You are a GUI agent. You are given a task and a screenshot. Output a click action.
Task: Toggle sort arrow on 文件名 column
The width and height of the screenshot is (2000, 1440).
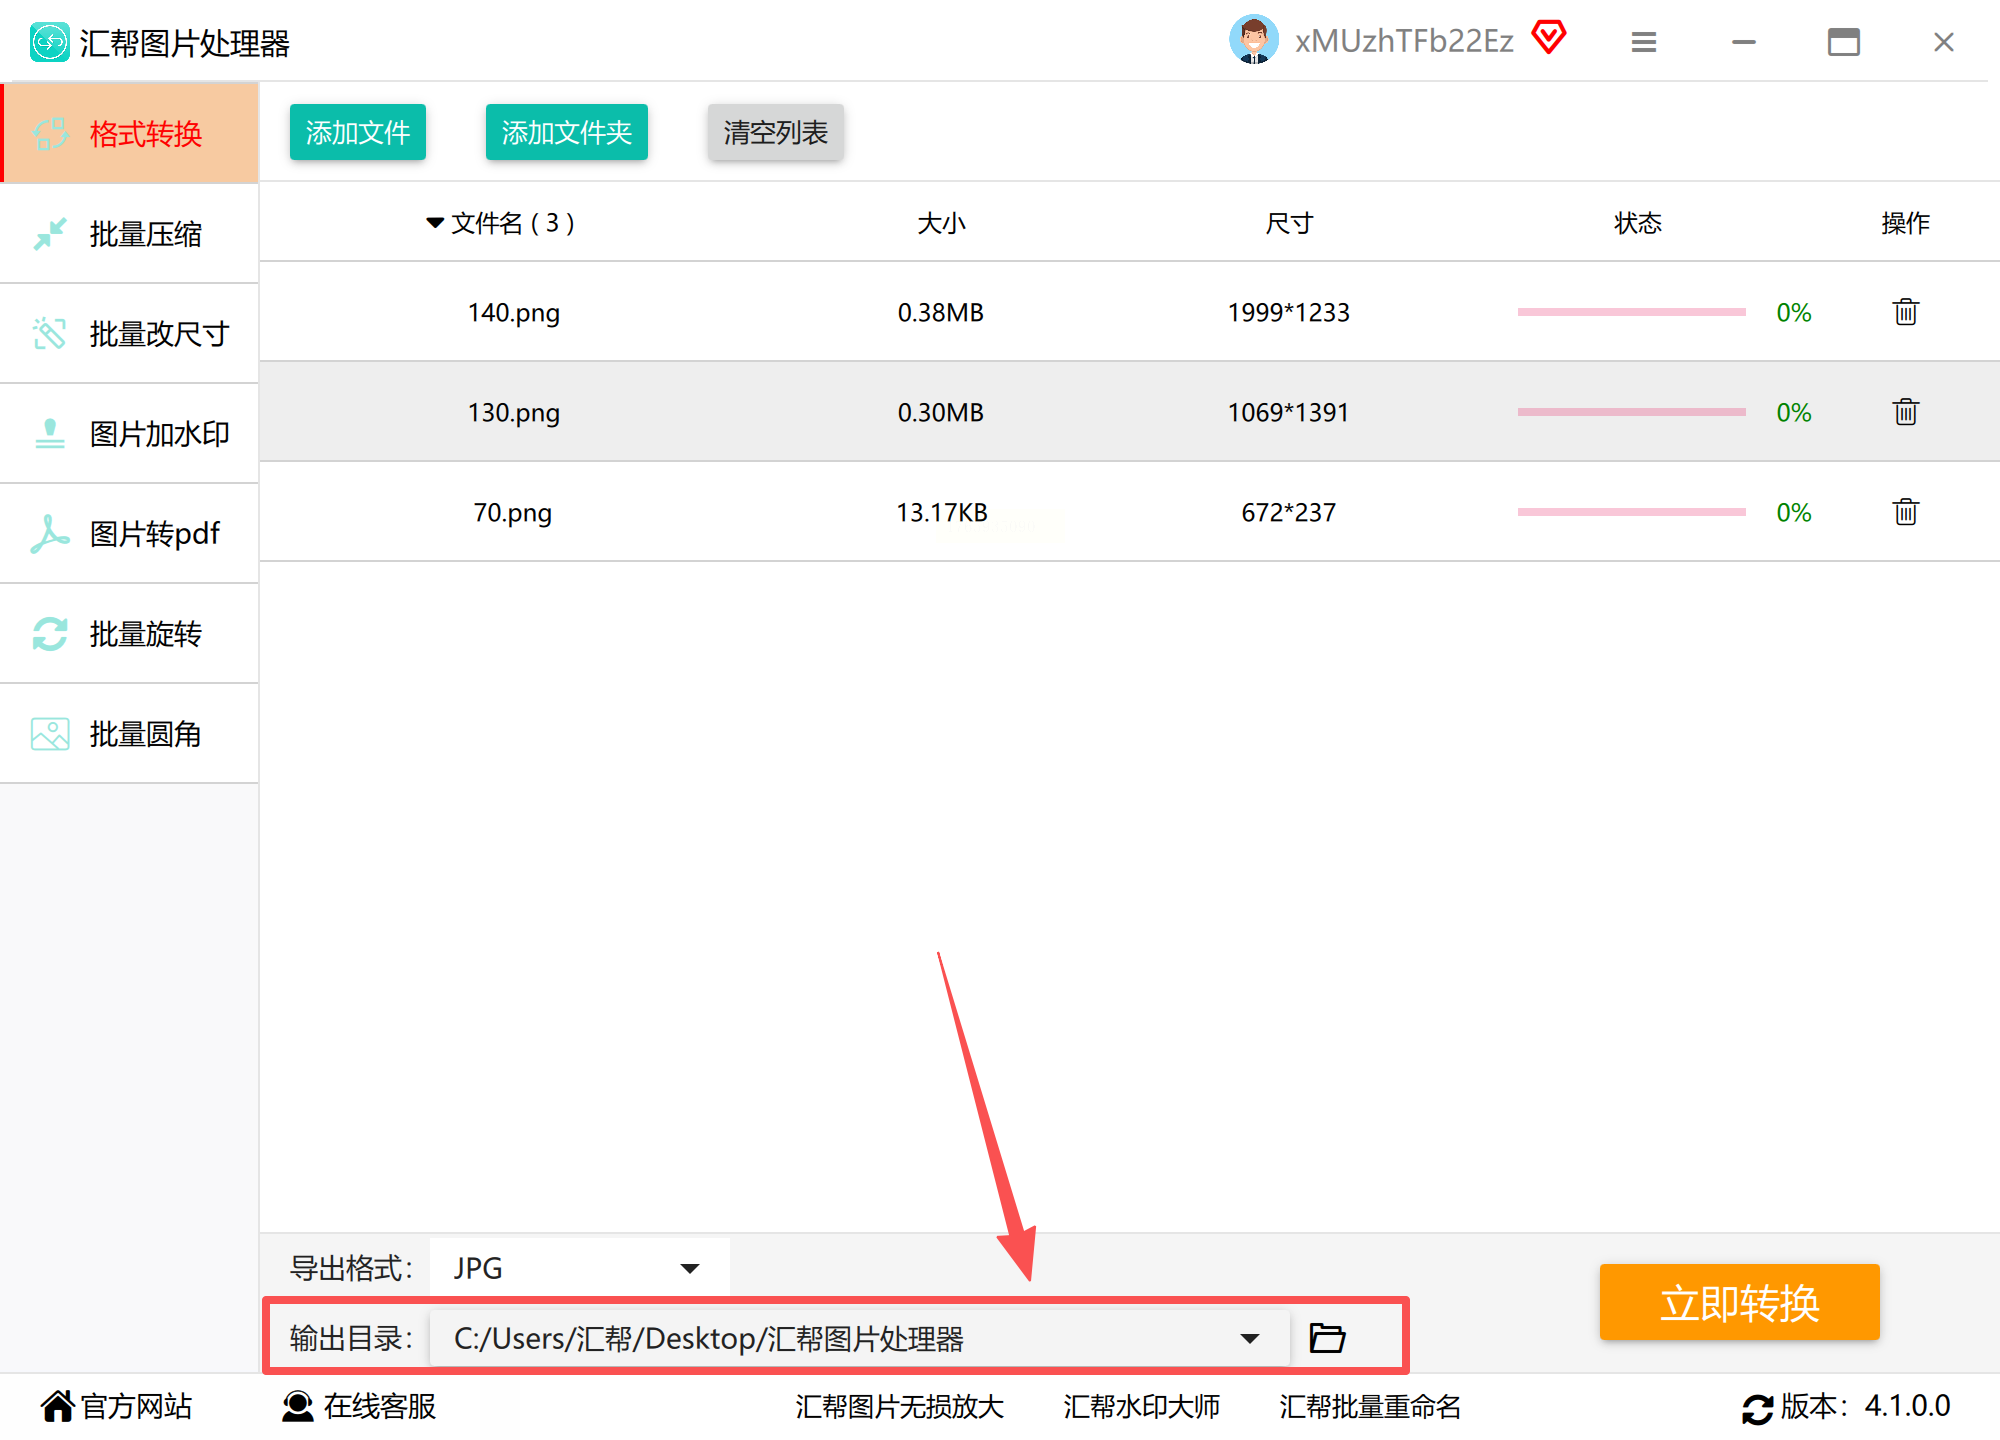[435, 222]
